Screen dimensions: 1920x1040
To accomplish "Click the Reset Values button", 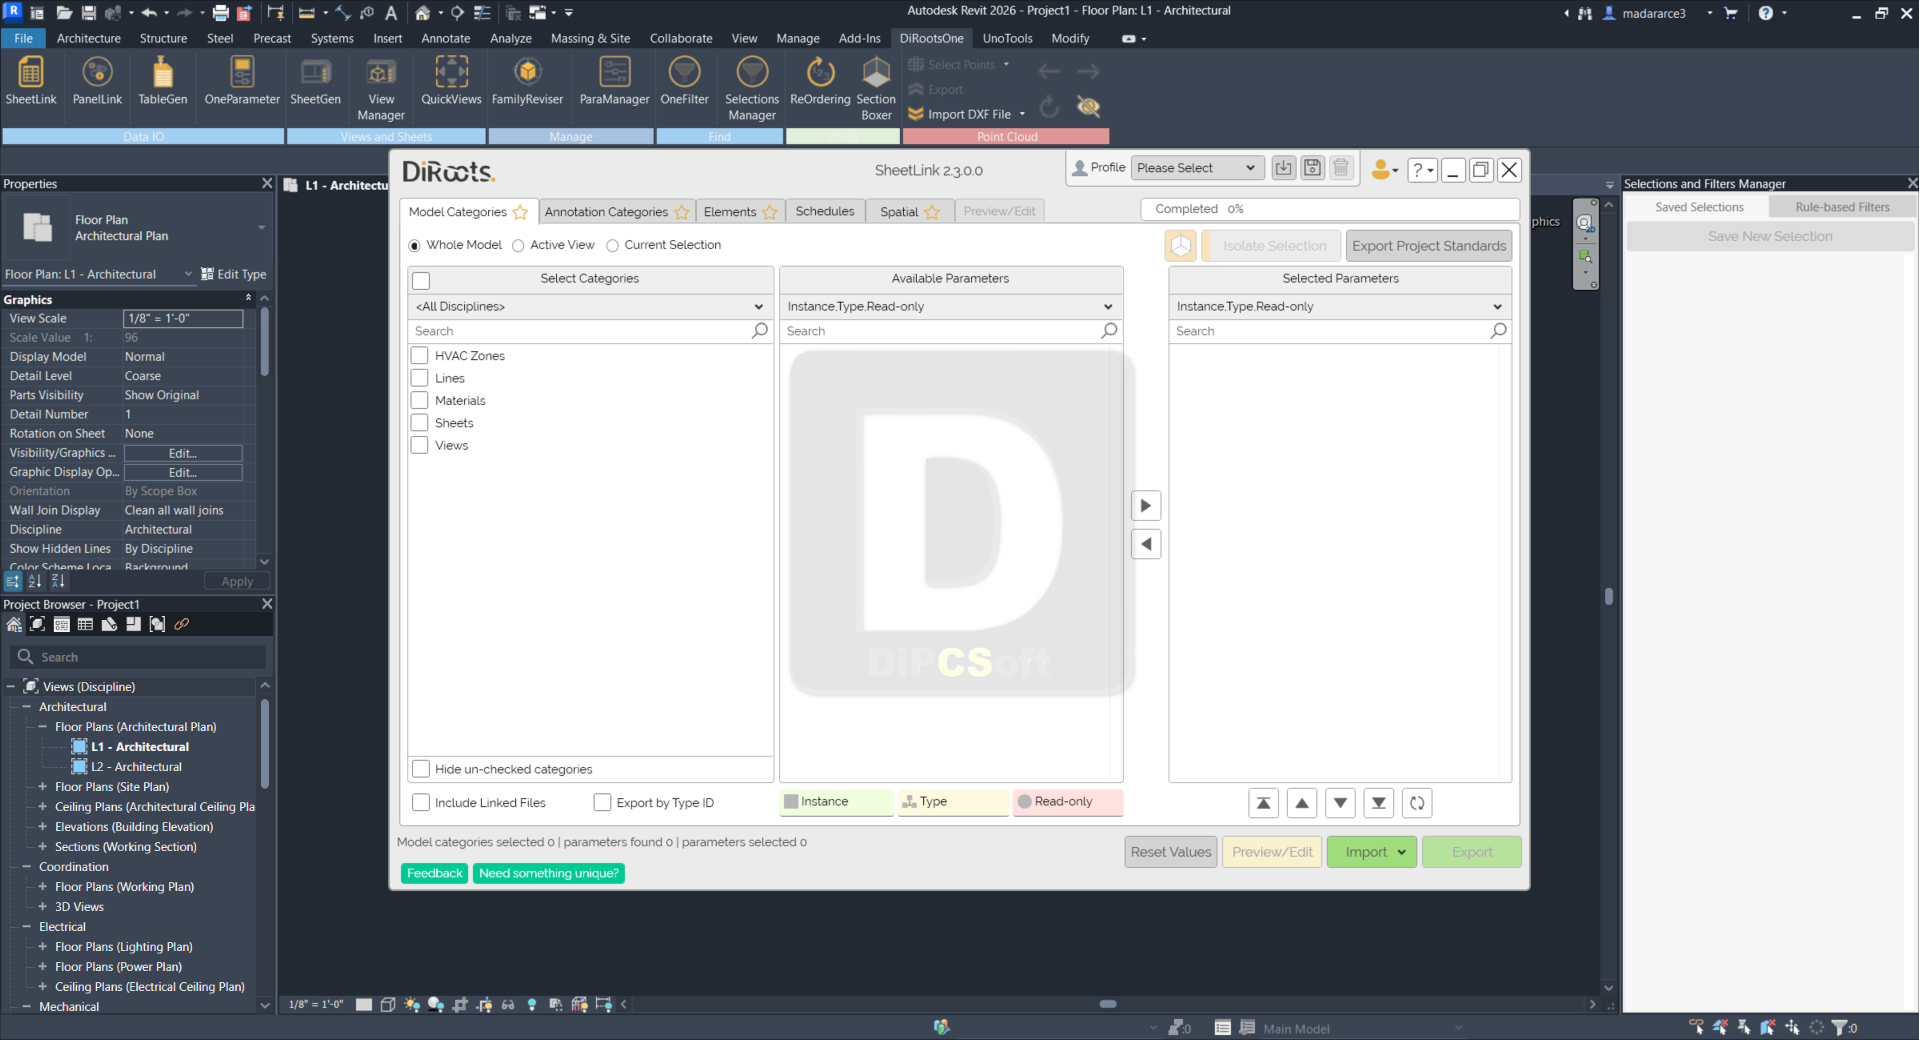I will click(x=1171, y=852).
